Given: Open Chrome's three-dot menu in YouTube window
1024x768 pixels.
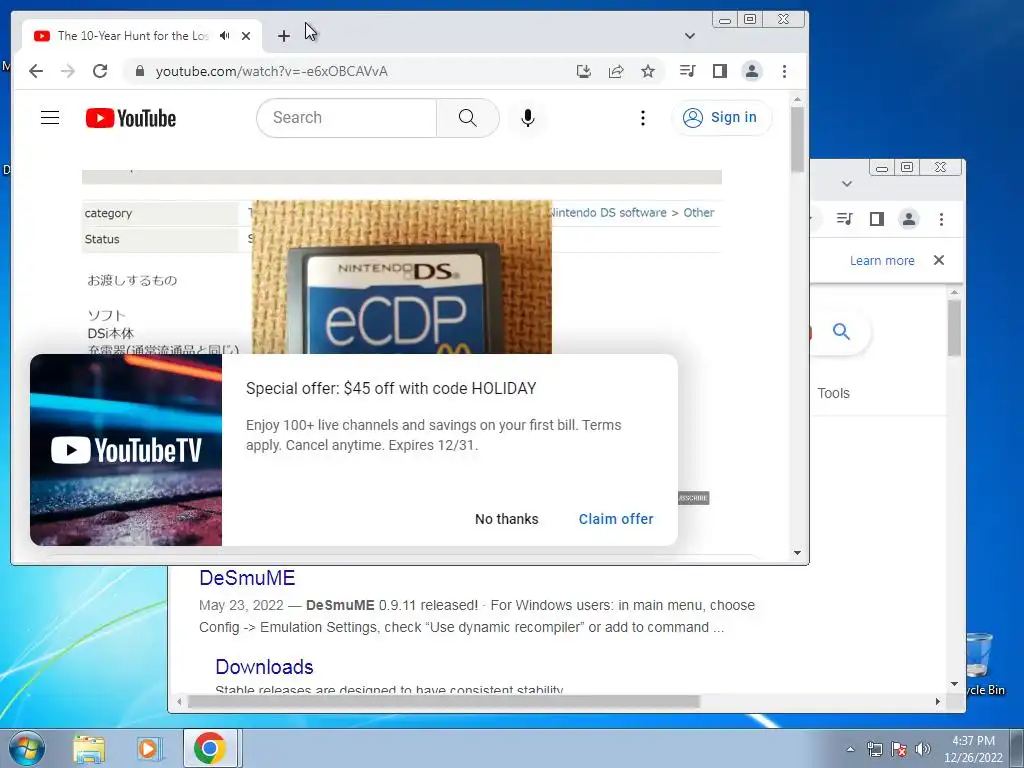Looking at the screenshot, I should [x=784, y=71].
